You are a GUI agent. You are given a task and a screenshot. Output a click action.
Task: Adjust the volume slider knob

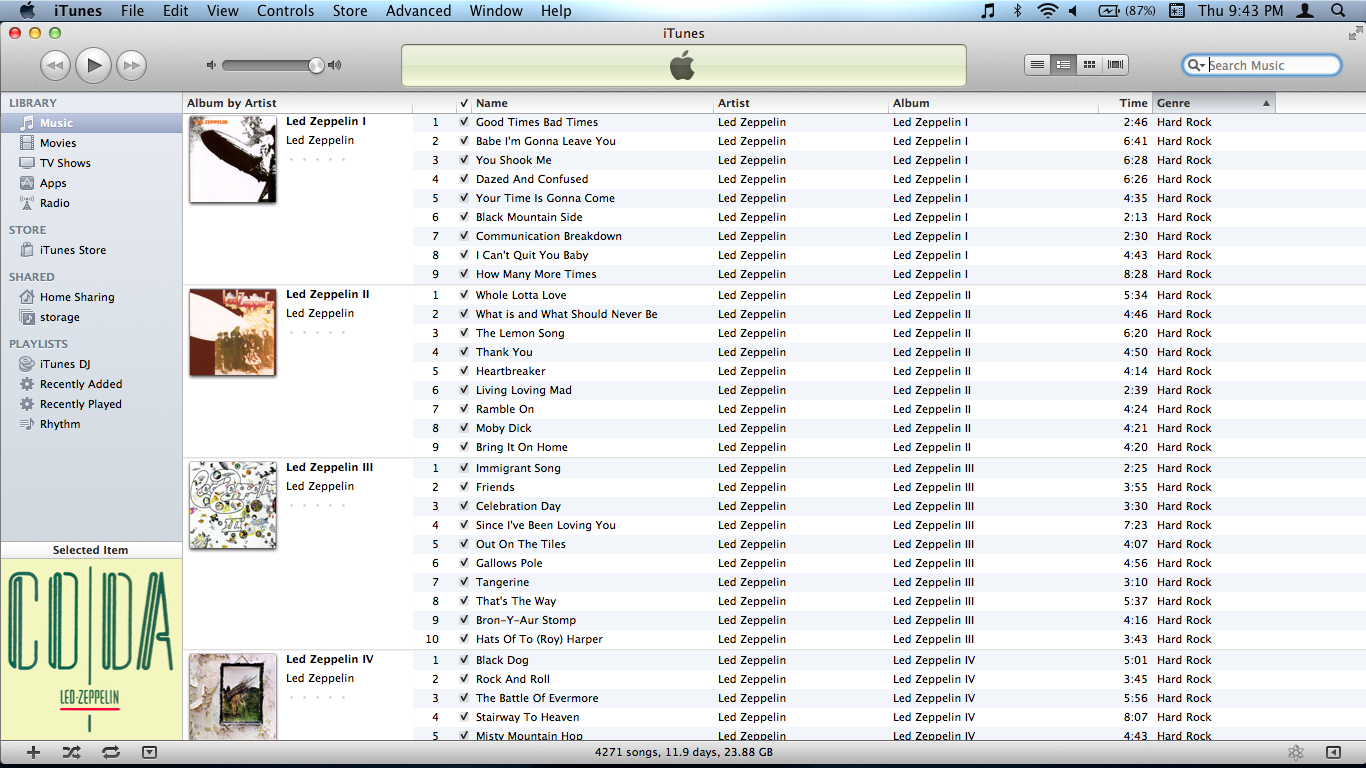tap(316, 65)
